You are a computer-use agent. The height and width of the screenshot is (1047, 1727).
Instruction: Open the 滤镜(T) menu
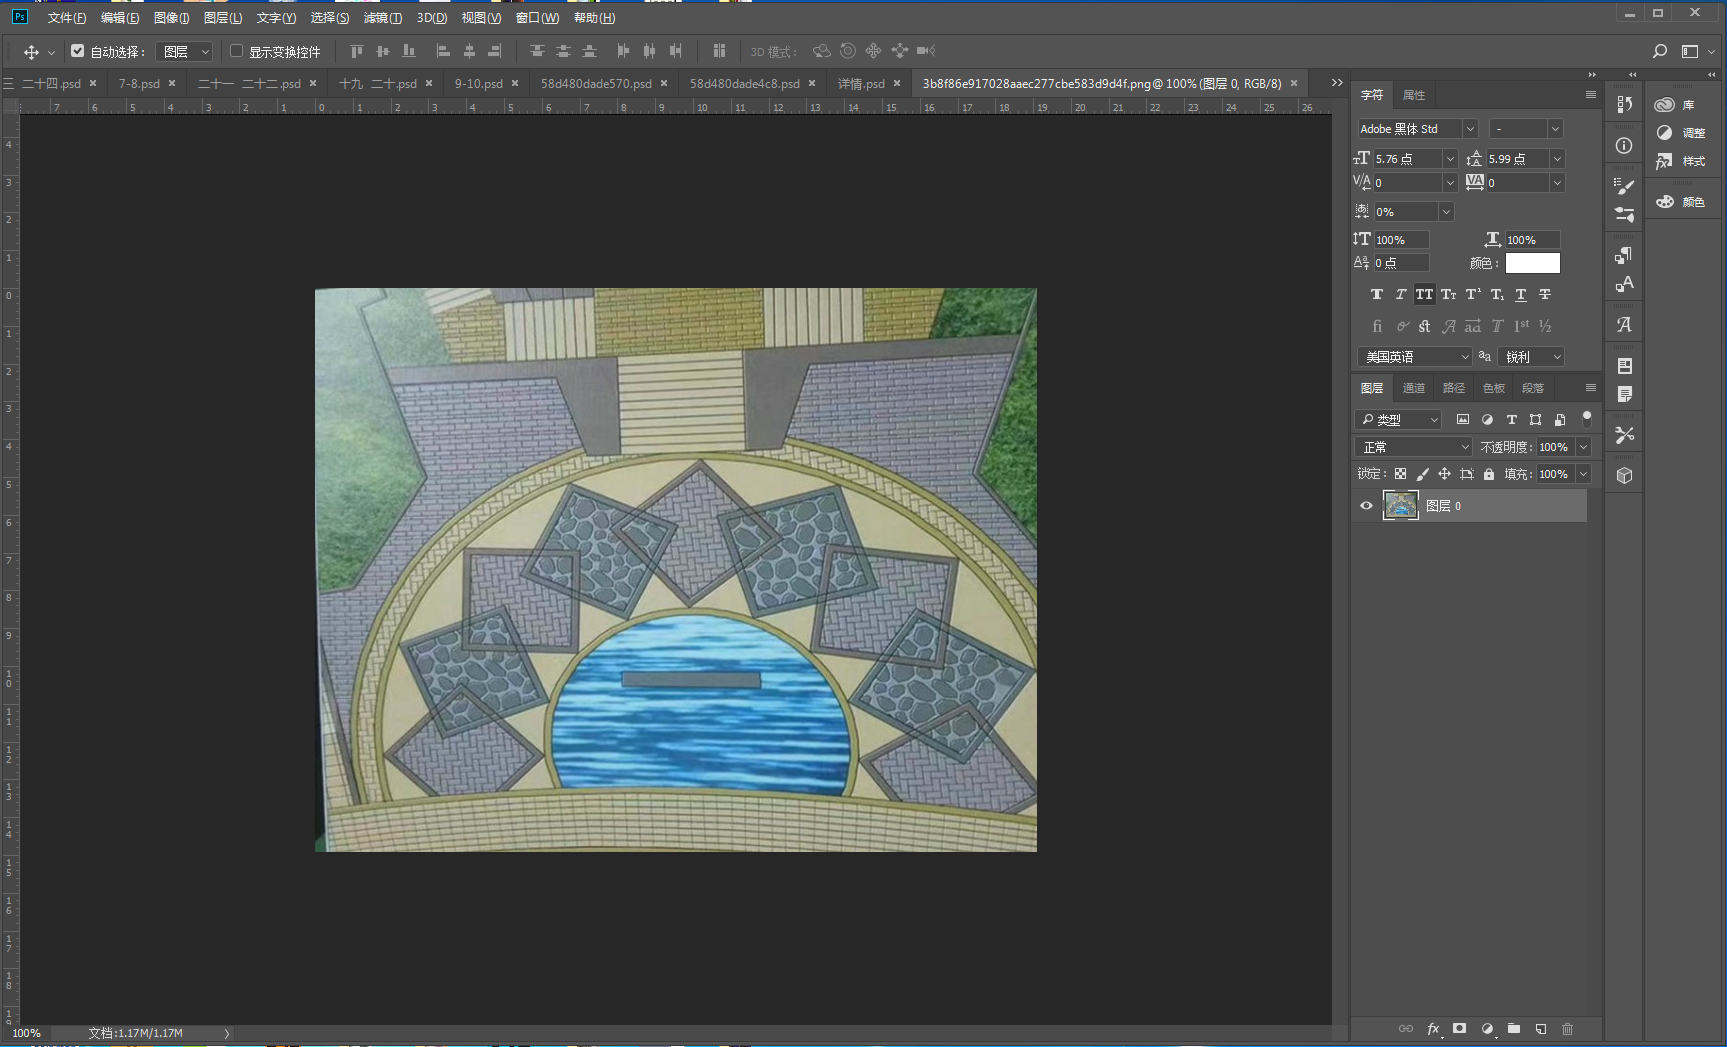coord(383,18)
